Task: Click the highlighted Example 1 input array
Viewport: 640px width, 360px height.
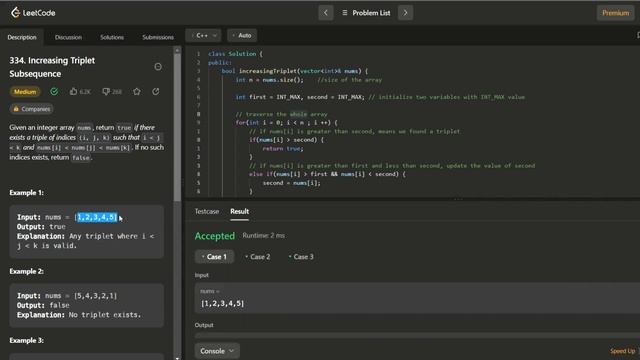Action: coord(97,217)
